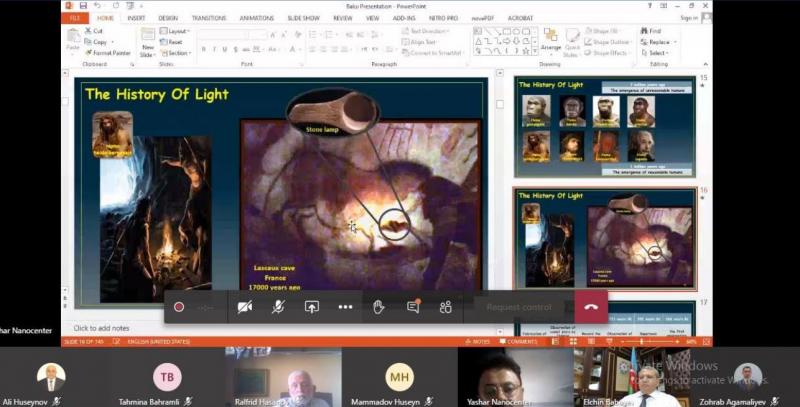Adjust the zoom slider in the status bar
Image resolution: width=800 pixels, height=407 pixels.
click(648, 341)
